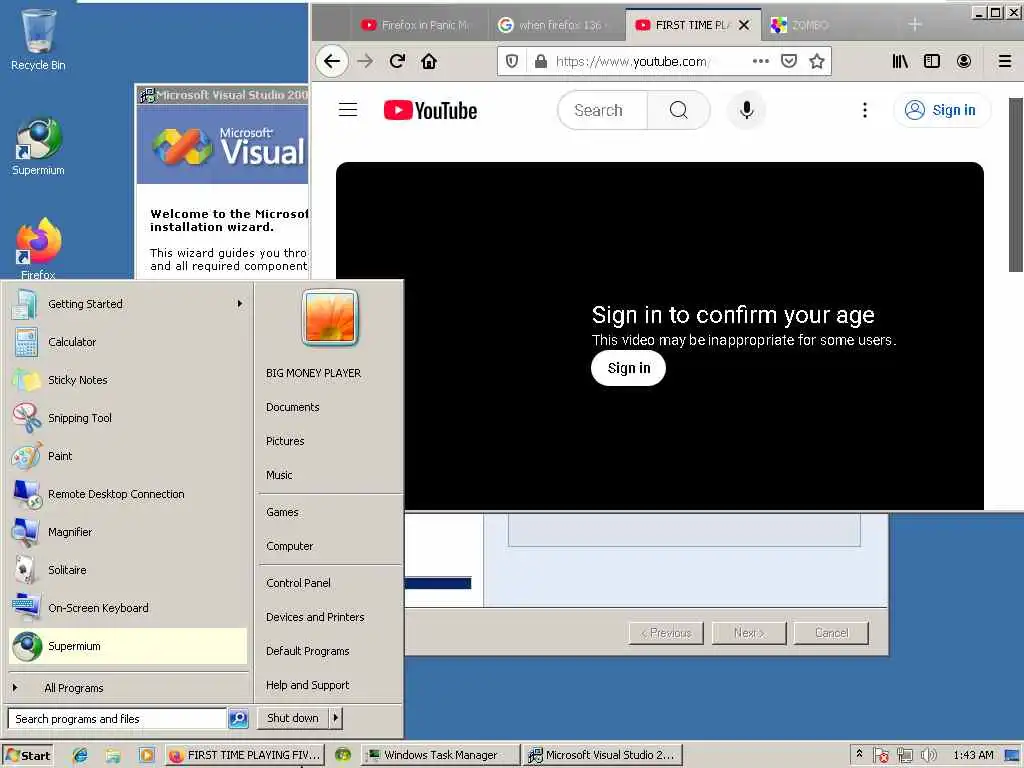1024x768 pixels.
Task: View site security lock info
Action: click(541, 61)
